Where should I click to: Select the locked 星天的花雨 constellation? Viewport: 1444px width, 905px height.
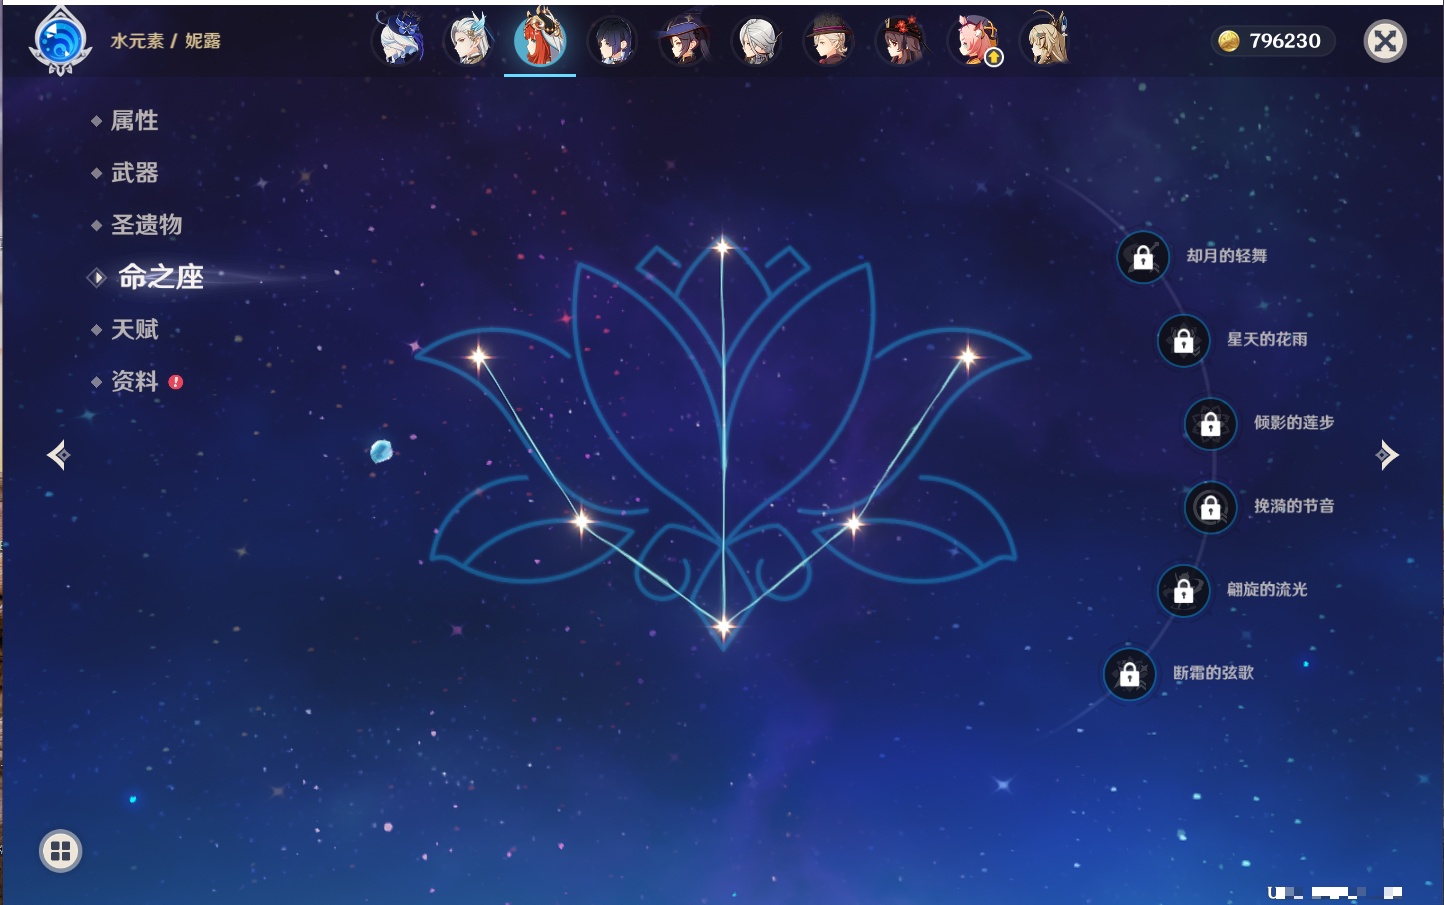1183,340
